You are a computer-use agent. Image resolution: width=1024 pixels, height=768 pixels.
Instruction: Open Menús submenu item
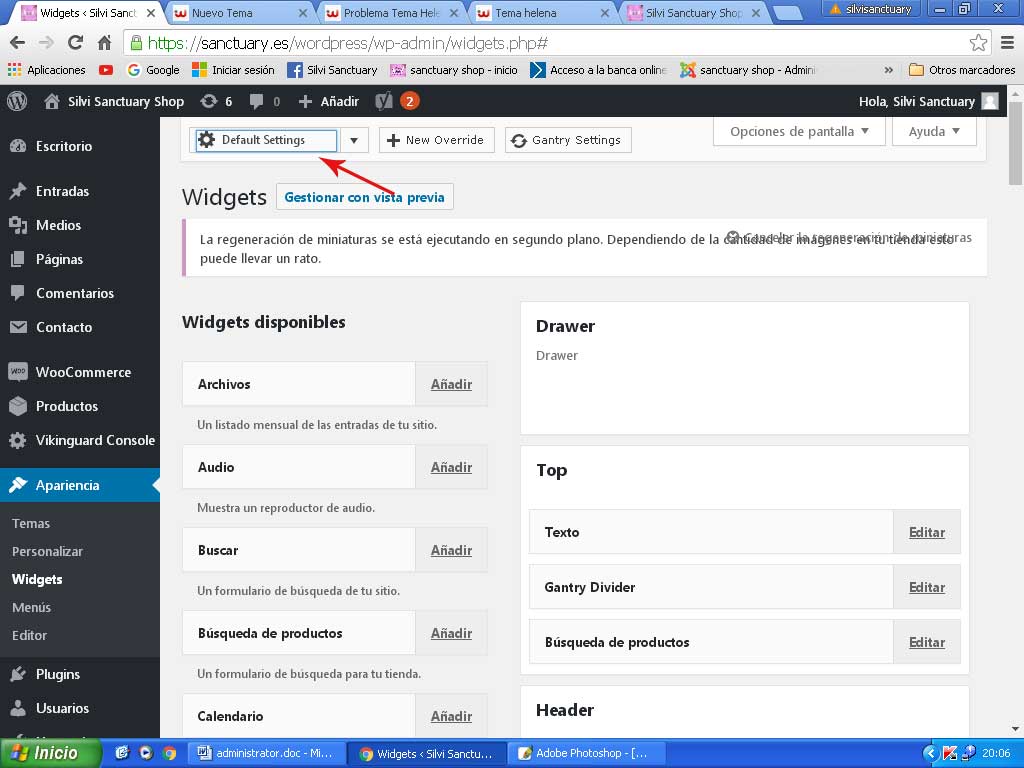[31, 607]
